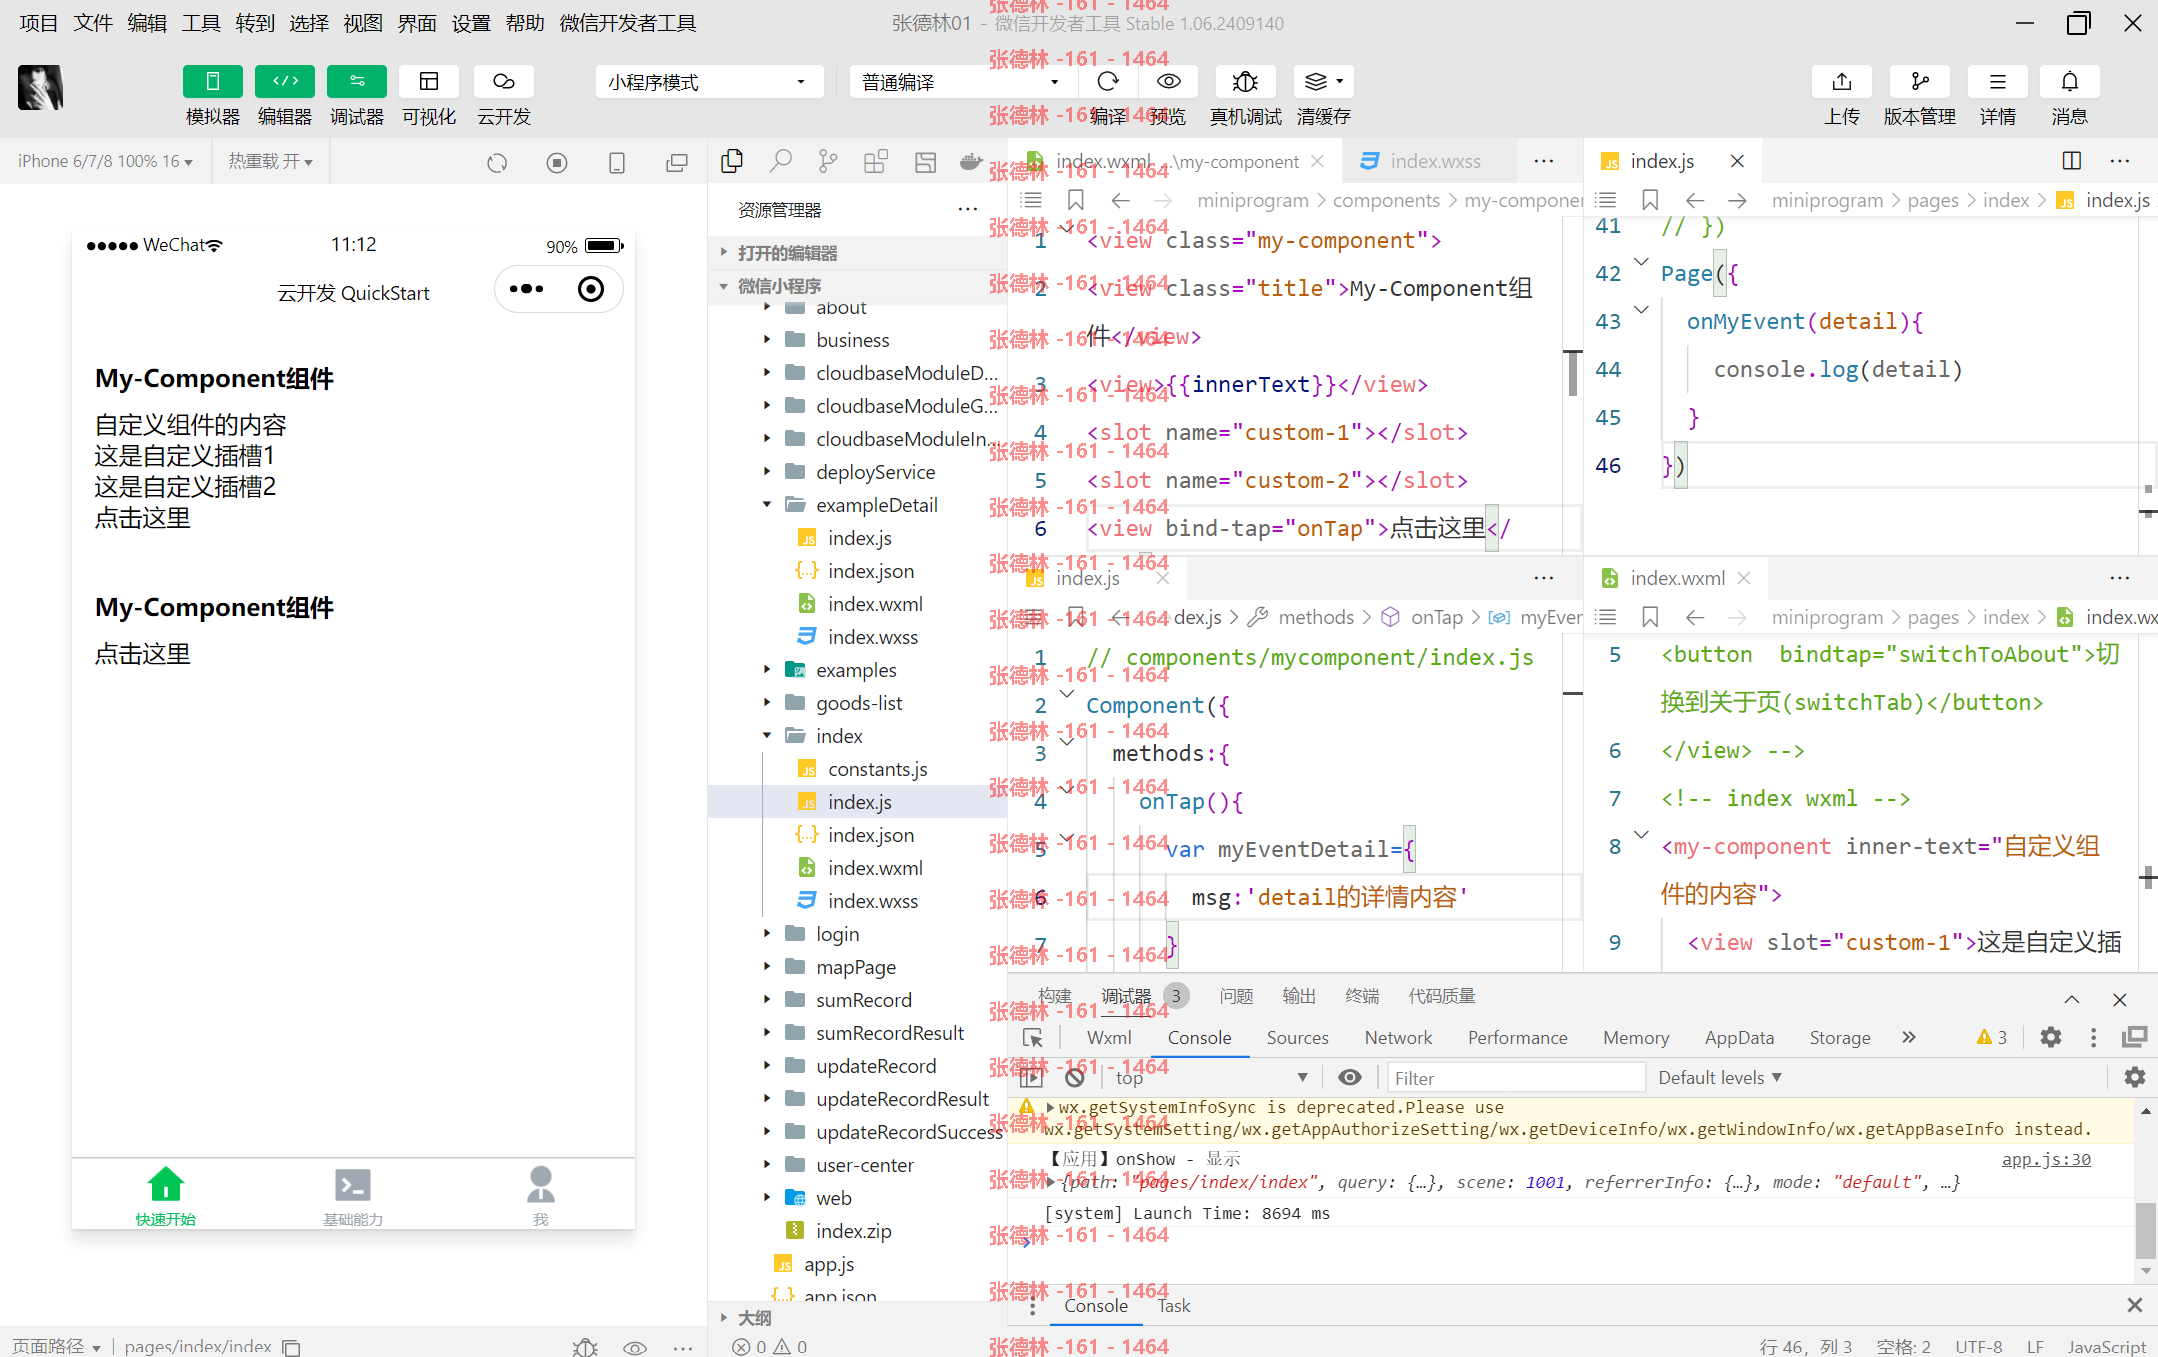Screen dimensions: 2158x1357
Task: Open devtools settings gear
Action: point(2051,1037)
